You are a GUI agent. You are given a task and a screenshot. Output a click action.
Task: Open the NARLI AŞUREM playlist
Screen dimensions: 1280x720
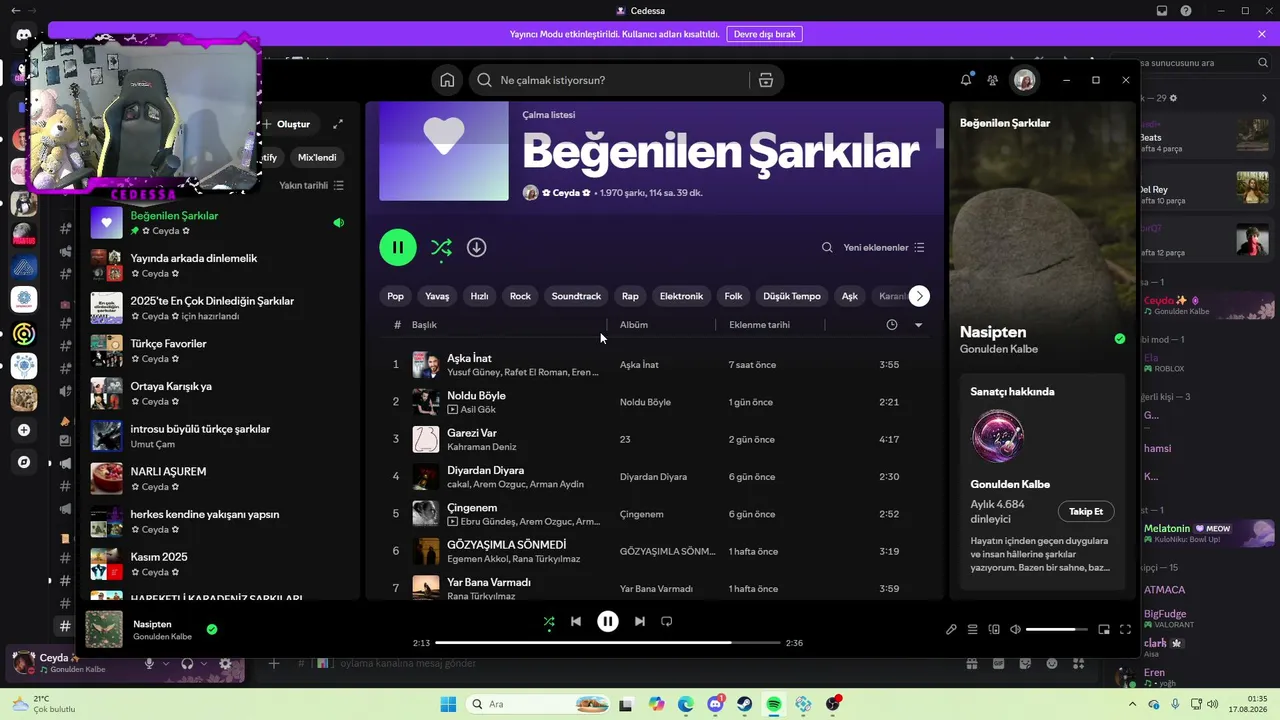(218, 479)
